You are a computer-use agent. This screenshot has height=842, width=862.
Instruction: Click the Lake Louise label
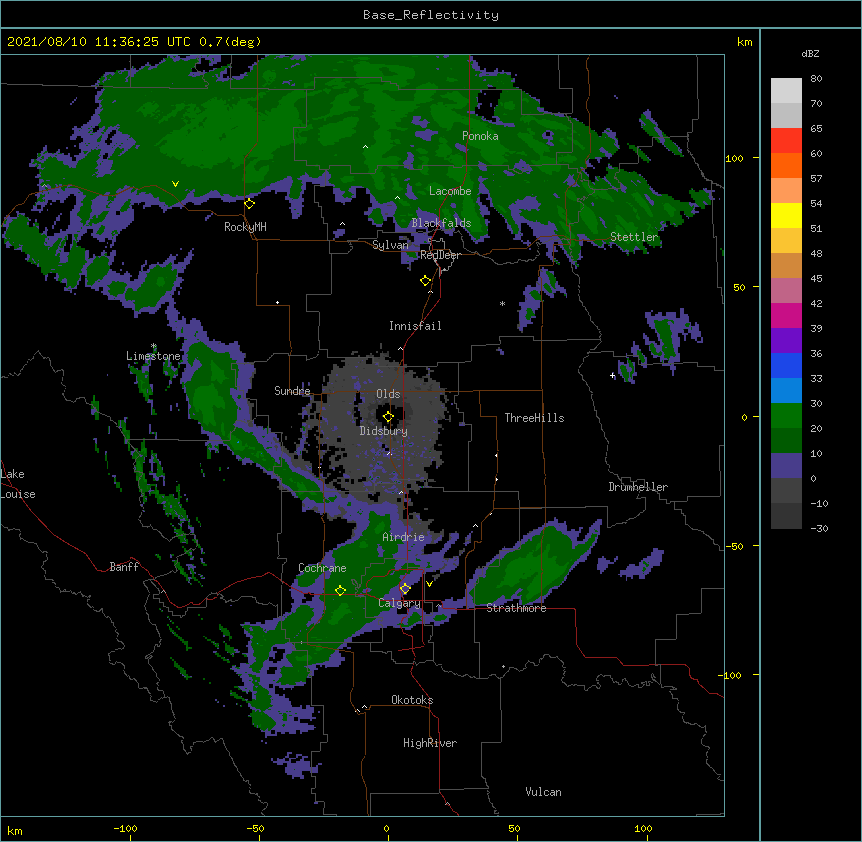[x=18, y=484]
